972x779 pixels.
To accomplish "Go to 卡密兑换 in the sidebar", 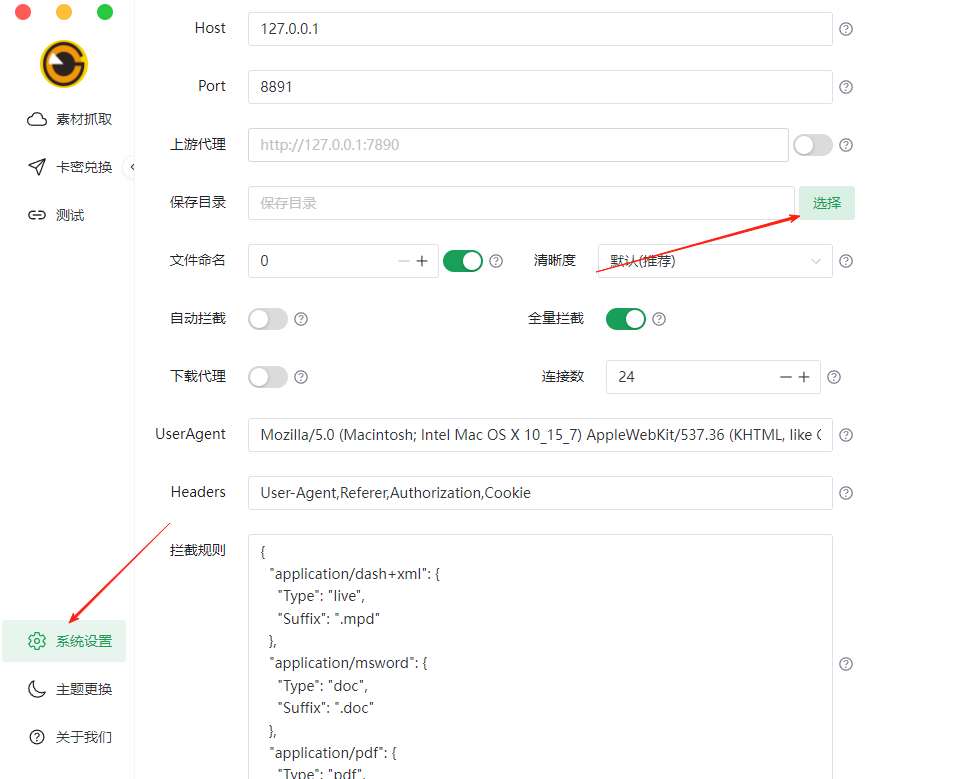I will (70, 167).
